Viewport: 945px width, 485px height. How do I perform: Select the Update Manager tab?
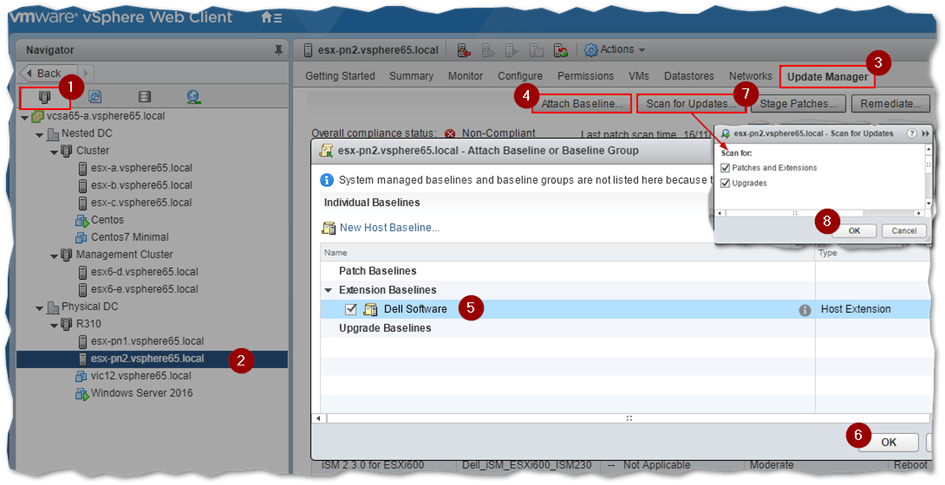coord(827,77)
